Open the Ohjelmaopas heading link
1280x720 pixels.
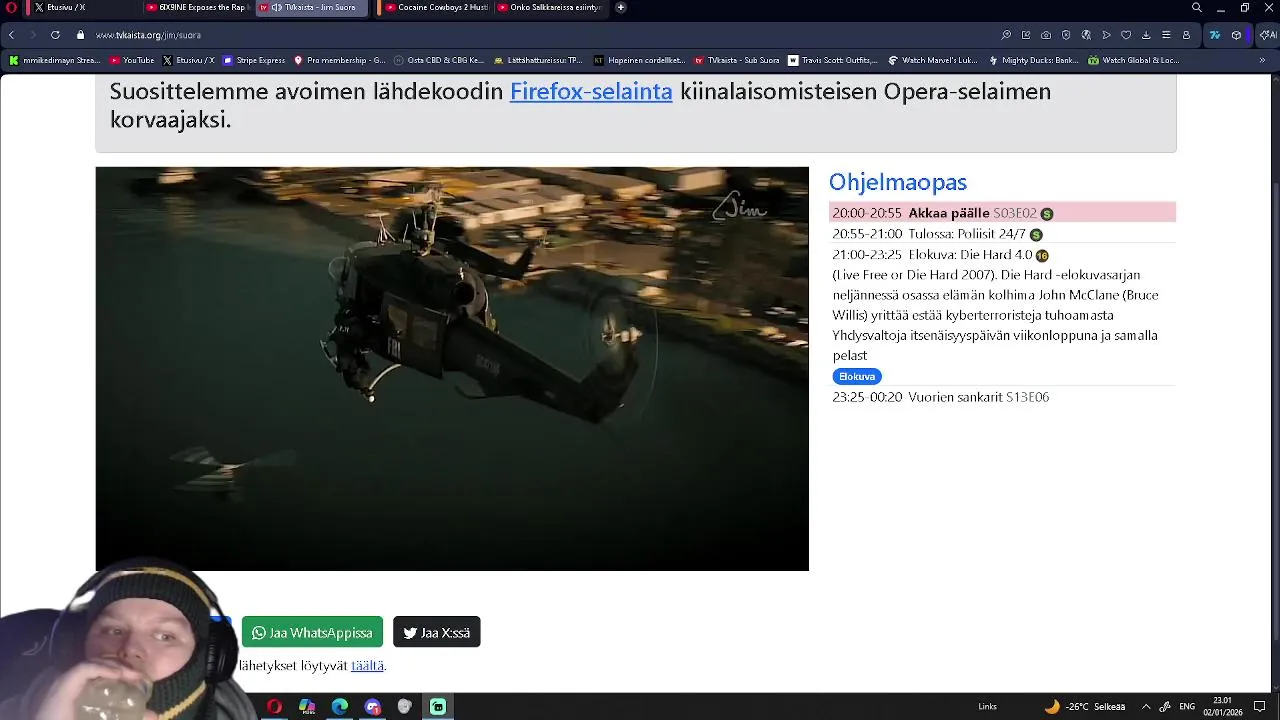pyautogui.click(x=898, y=182)
